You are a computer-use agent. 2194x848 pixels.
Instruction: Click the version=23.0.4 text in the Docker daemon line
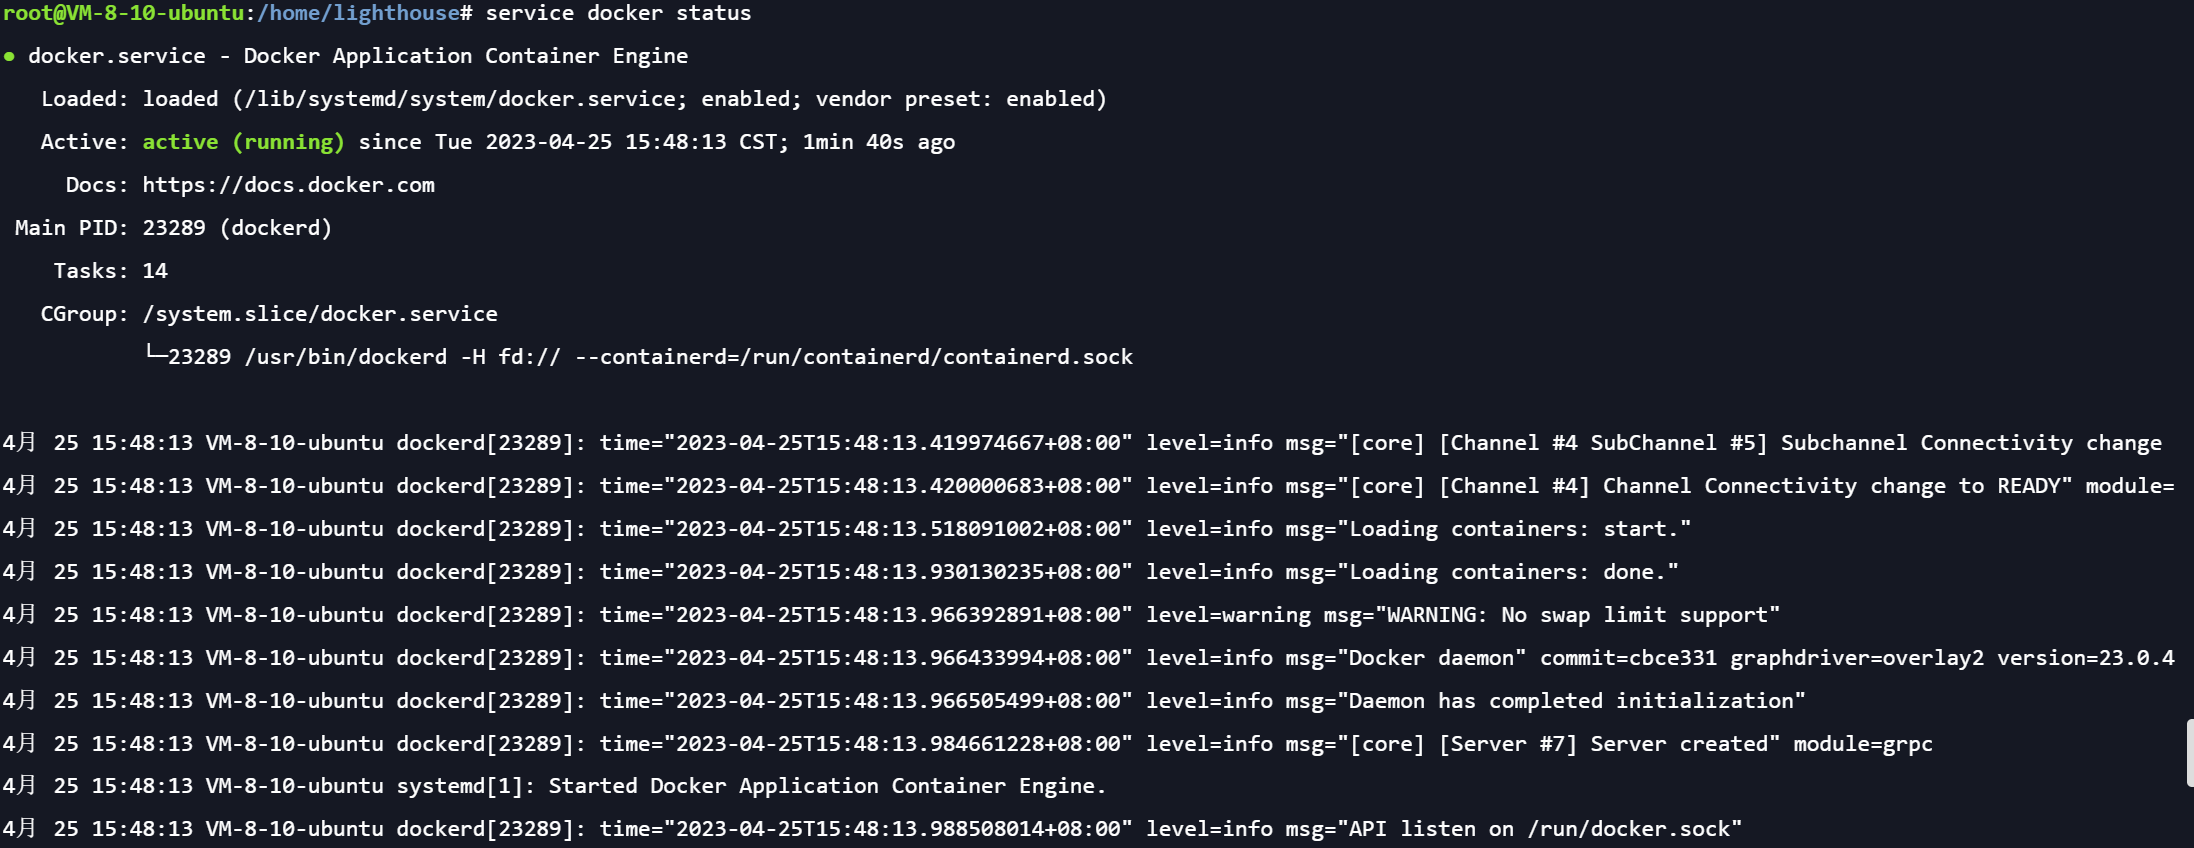point(2085,658)
